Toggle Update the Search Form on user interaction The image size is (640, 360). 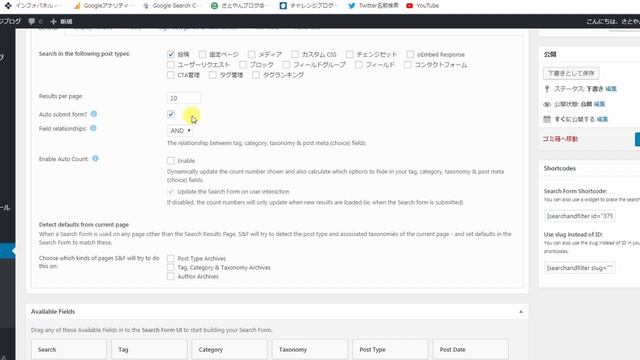tap(171, 191)
